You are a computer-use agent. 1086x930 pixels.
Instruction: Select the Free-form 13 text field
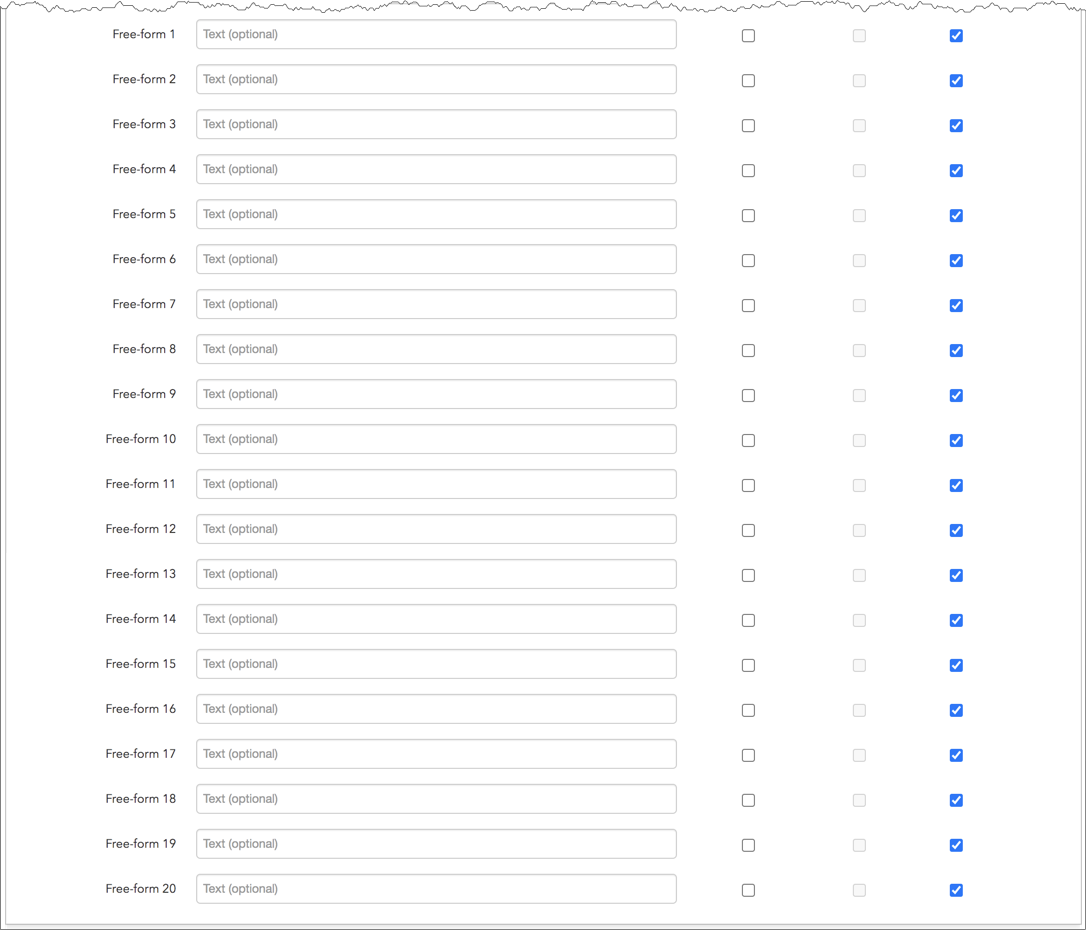436,575
